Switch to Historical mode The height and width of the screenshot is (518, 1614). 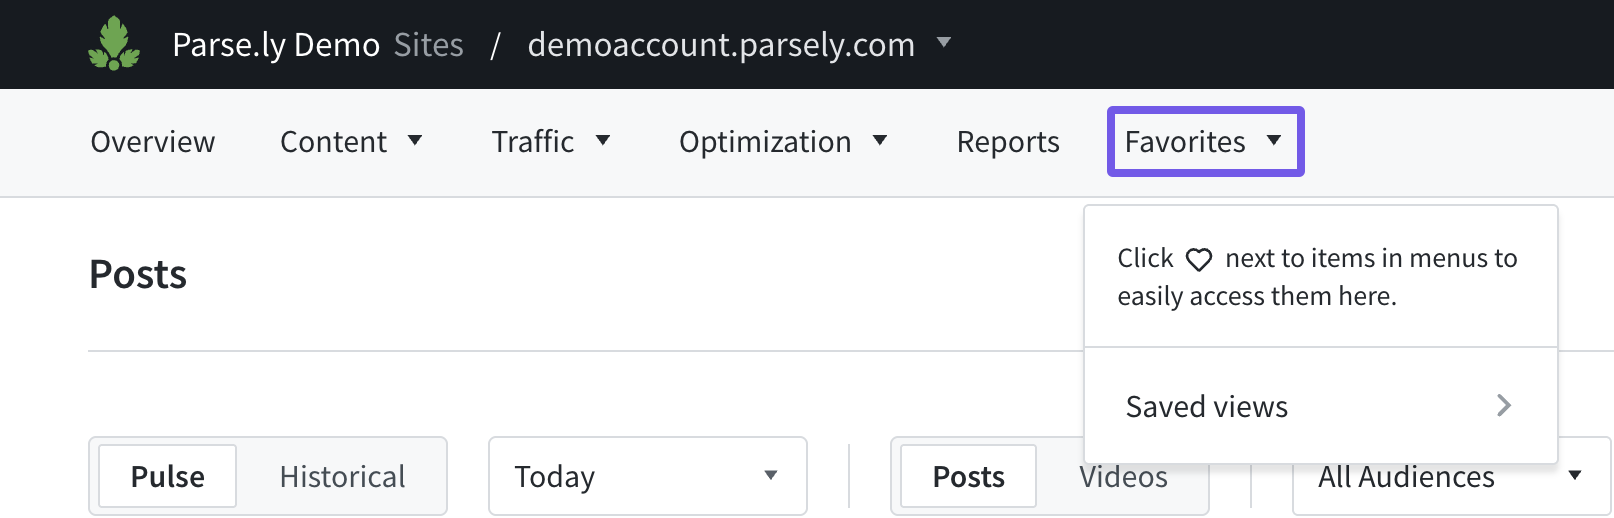(342, 476)
